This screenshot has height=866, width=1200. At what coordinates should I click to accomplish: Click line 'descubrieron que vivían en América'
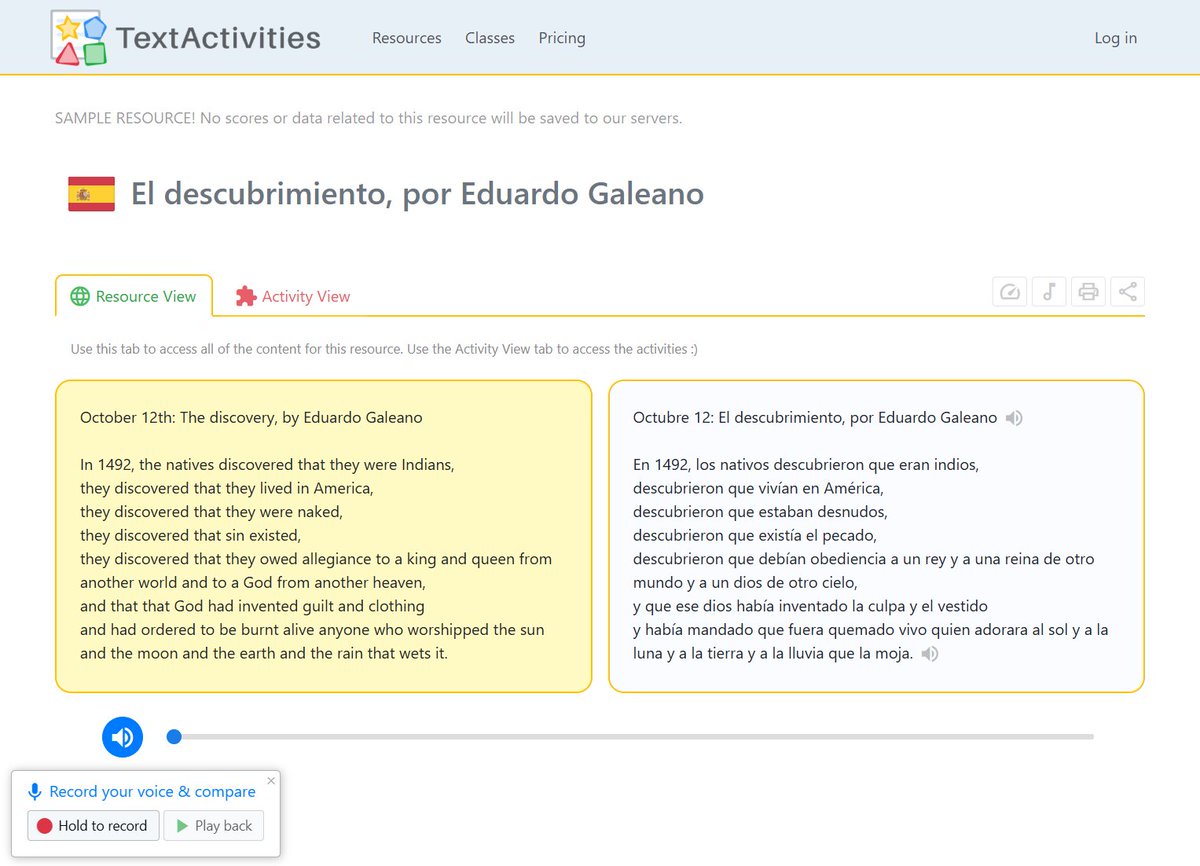click(758, 488)
